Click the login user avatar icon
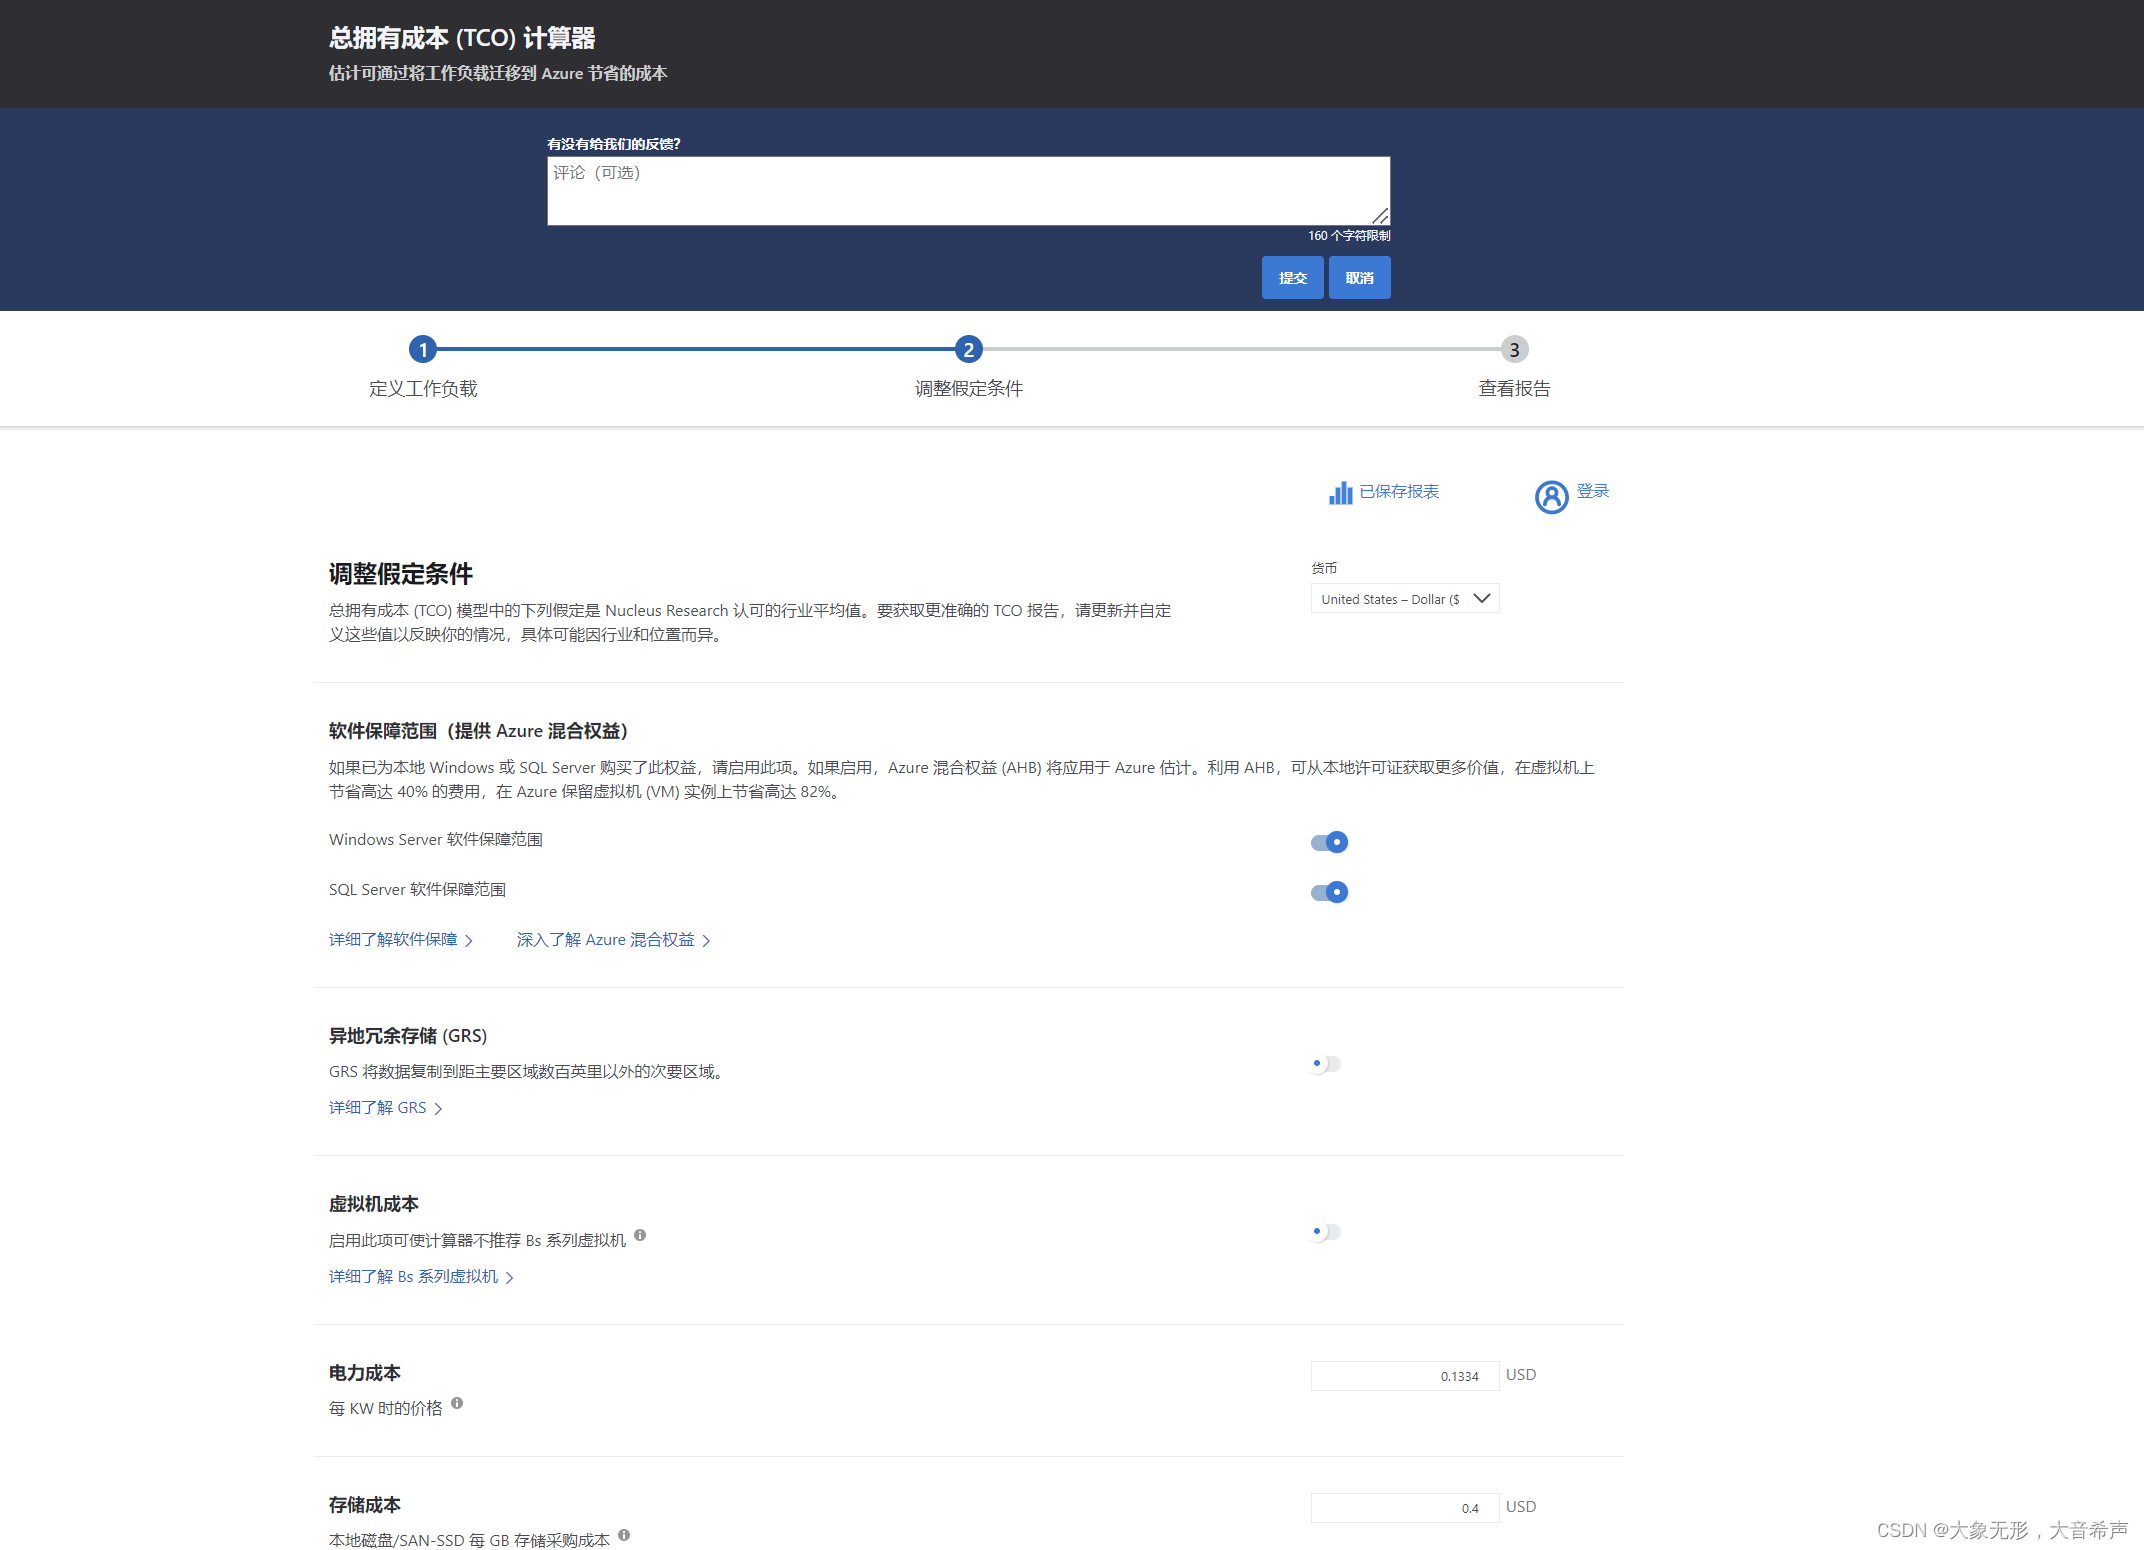The image size is (2144, 1550). tap(1551, 496)
